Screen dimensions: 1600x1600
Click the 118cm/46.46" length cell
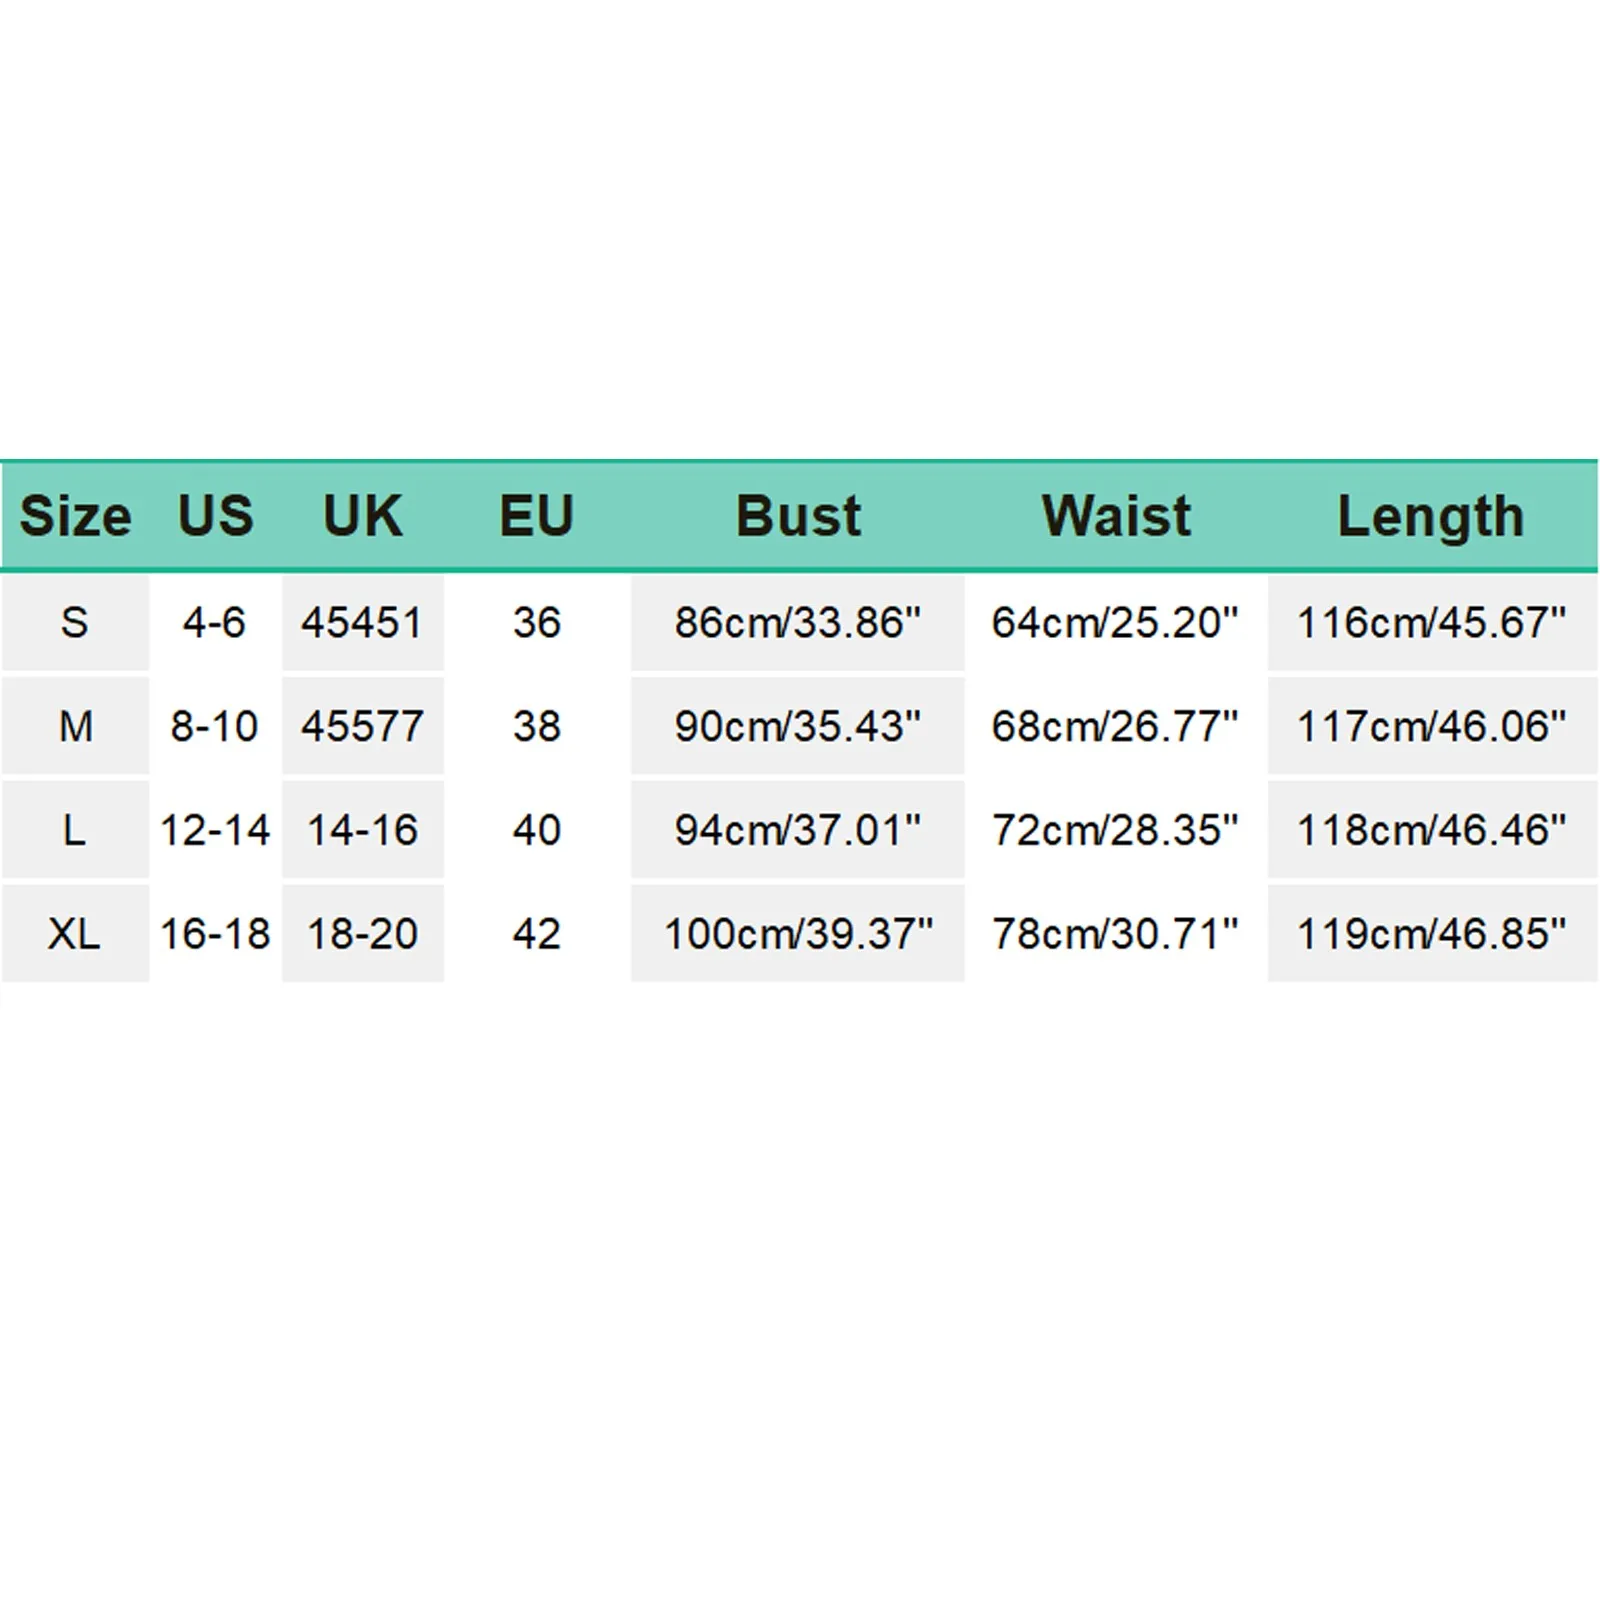1430,830
